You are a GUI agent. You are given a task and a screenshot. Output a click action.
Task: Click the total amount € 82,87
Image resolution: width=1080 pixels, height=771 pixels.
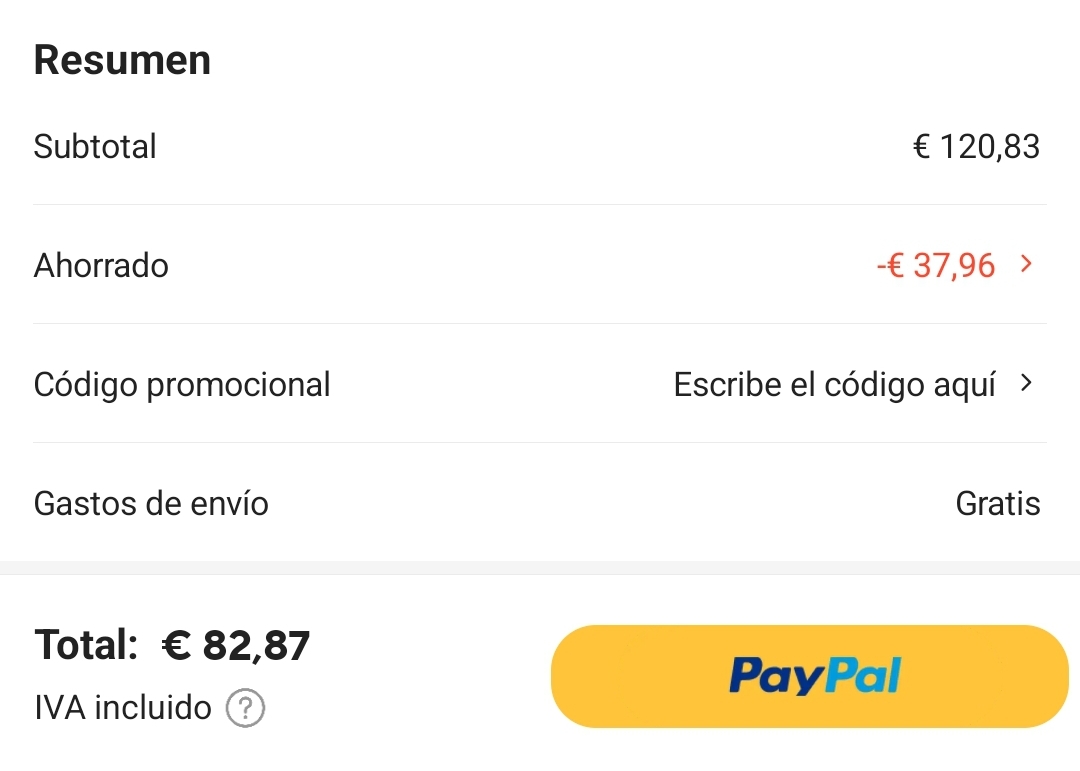point(236,646)
